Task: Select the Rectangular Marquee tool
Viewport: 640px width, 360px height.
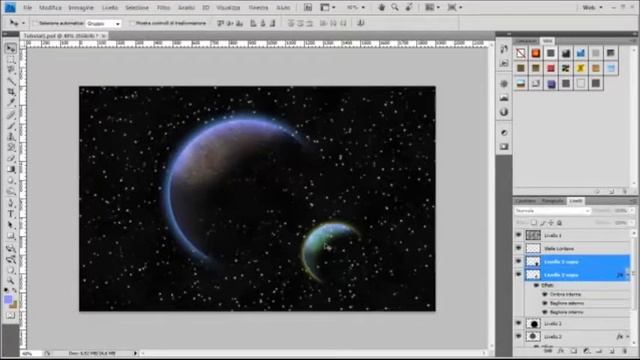Action: coord(11,60)
